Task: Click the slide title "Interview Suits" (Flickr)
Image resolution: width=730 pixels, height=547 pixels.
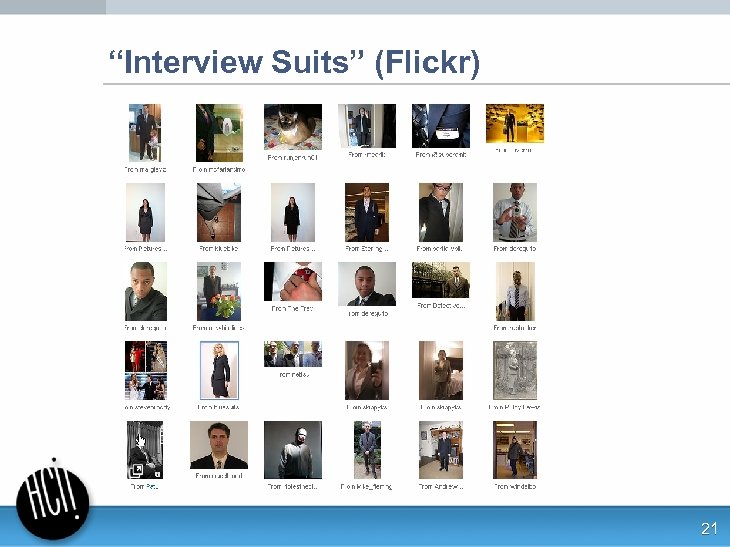Action: coord(294,62)
